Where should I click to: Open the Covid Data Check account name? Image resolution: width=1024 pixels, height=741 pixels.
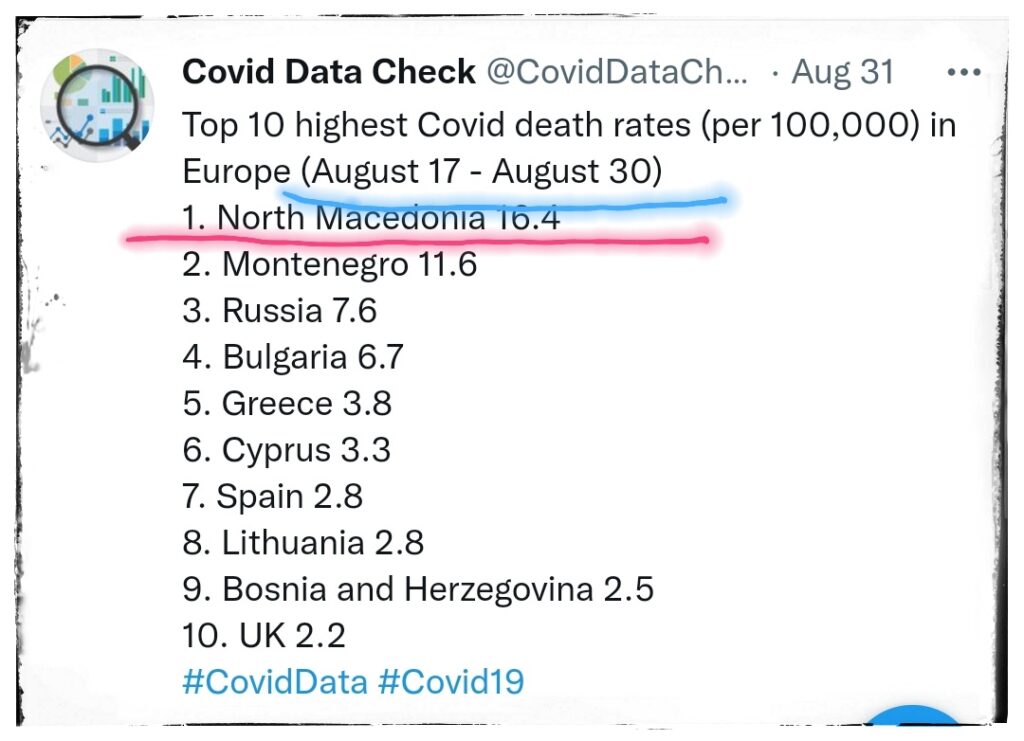[329, 73]
